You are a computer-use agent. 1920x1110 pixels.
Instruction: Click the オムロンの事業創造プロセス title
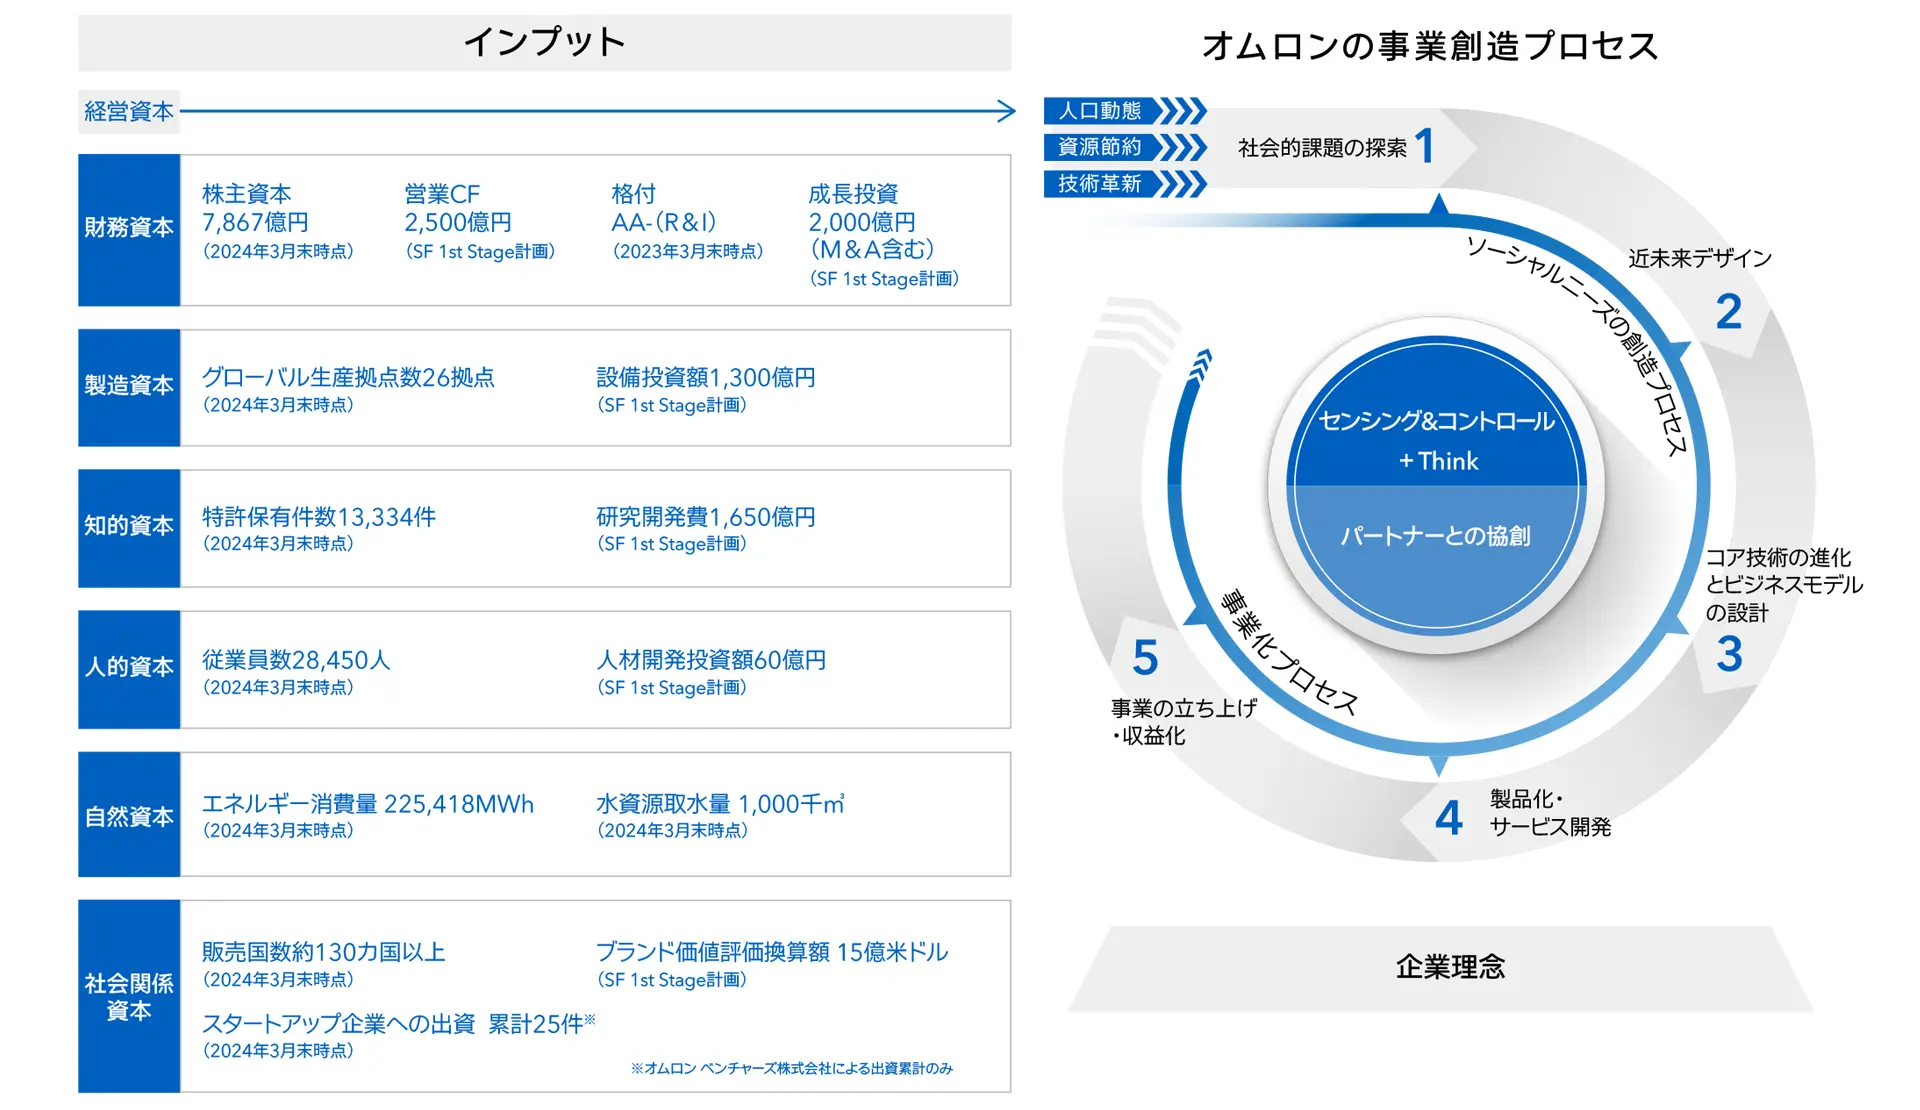pyautogui.click(x=1430, y=45)
